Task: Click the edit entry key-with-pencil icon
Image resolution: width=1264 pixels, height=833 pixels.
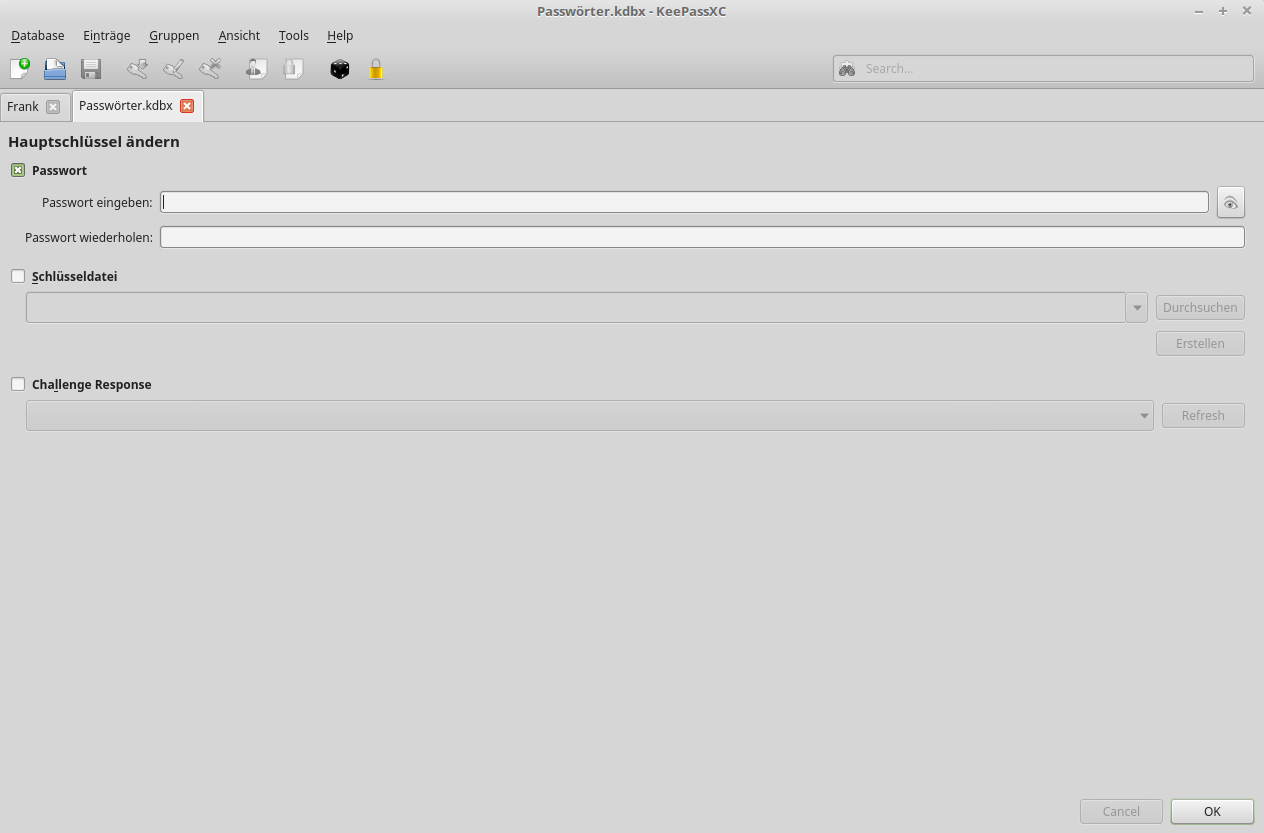Action: (173, 69)
